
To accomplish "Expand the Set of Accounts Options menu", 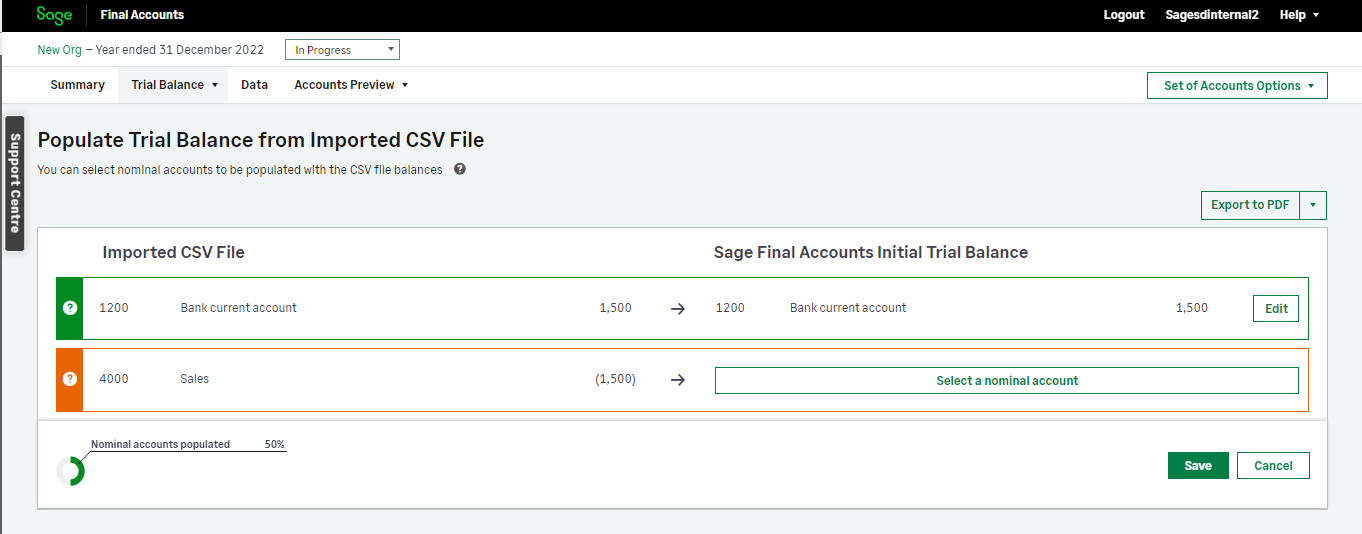I will tap(1237, 86).
